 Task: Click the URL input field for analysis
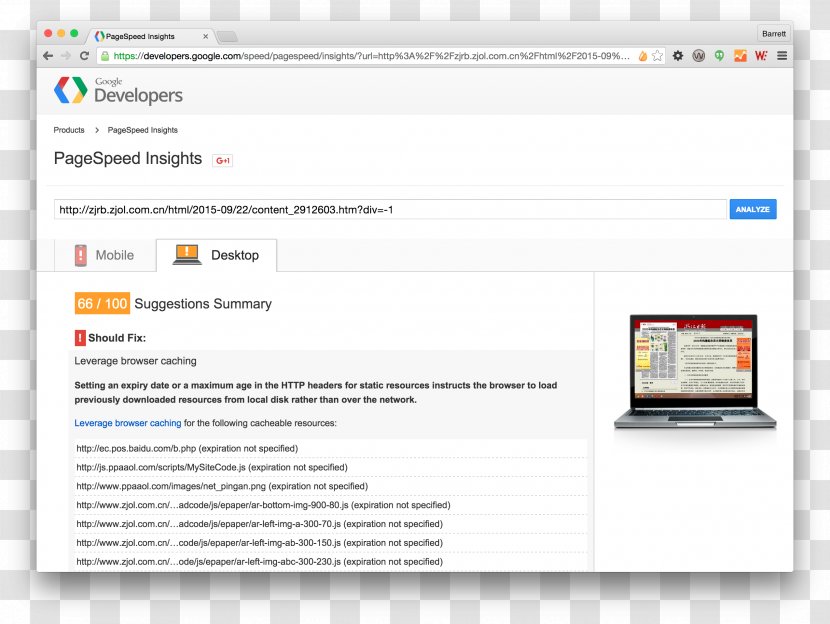coord(390,210)
